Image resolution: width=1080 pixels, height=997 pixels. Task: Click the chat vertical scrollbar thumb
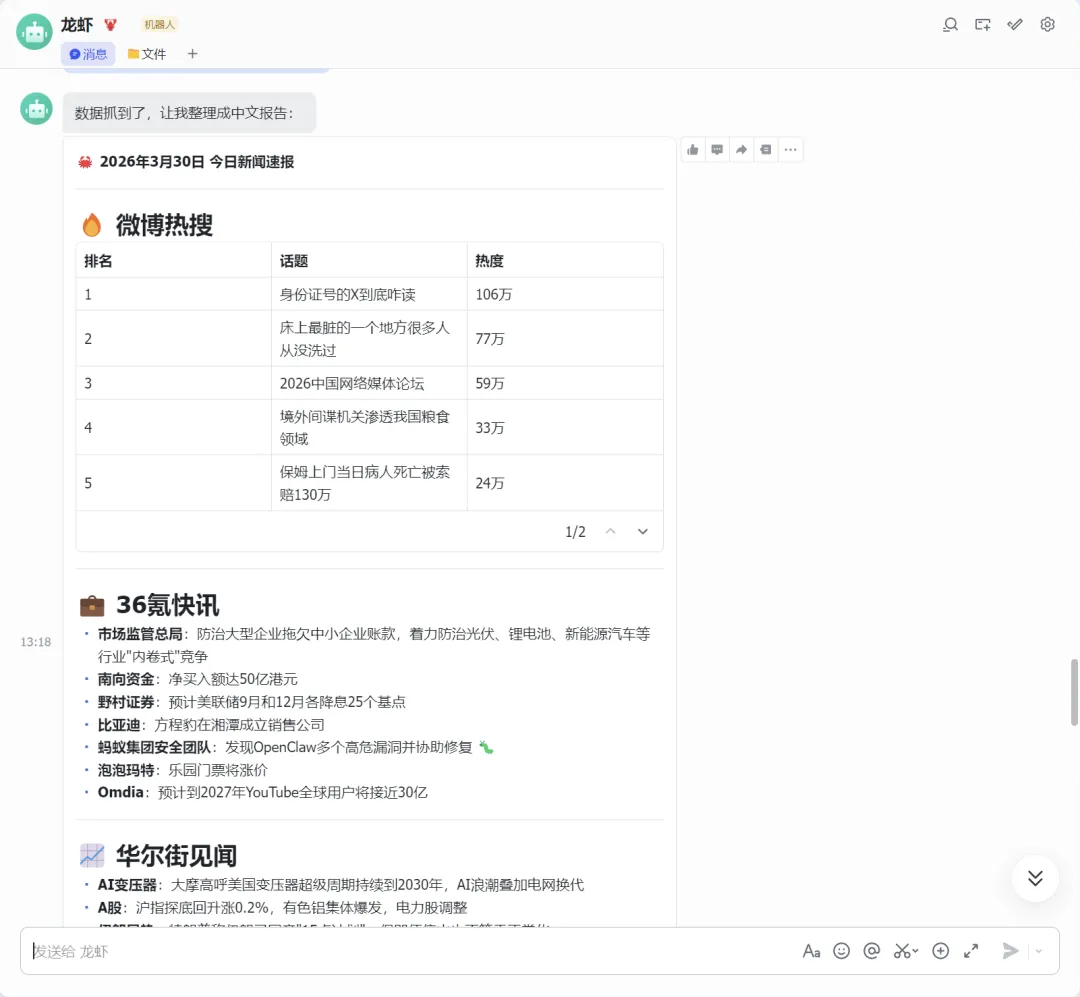click(1074, 692)
